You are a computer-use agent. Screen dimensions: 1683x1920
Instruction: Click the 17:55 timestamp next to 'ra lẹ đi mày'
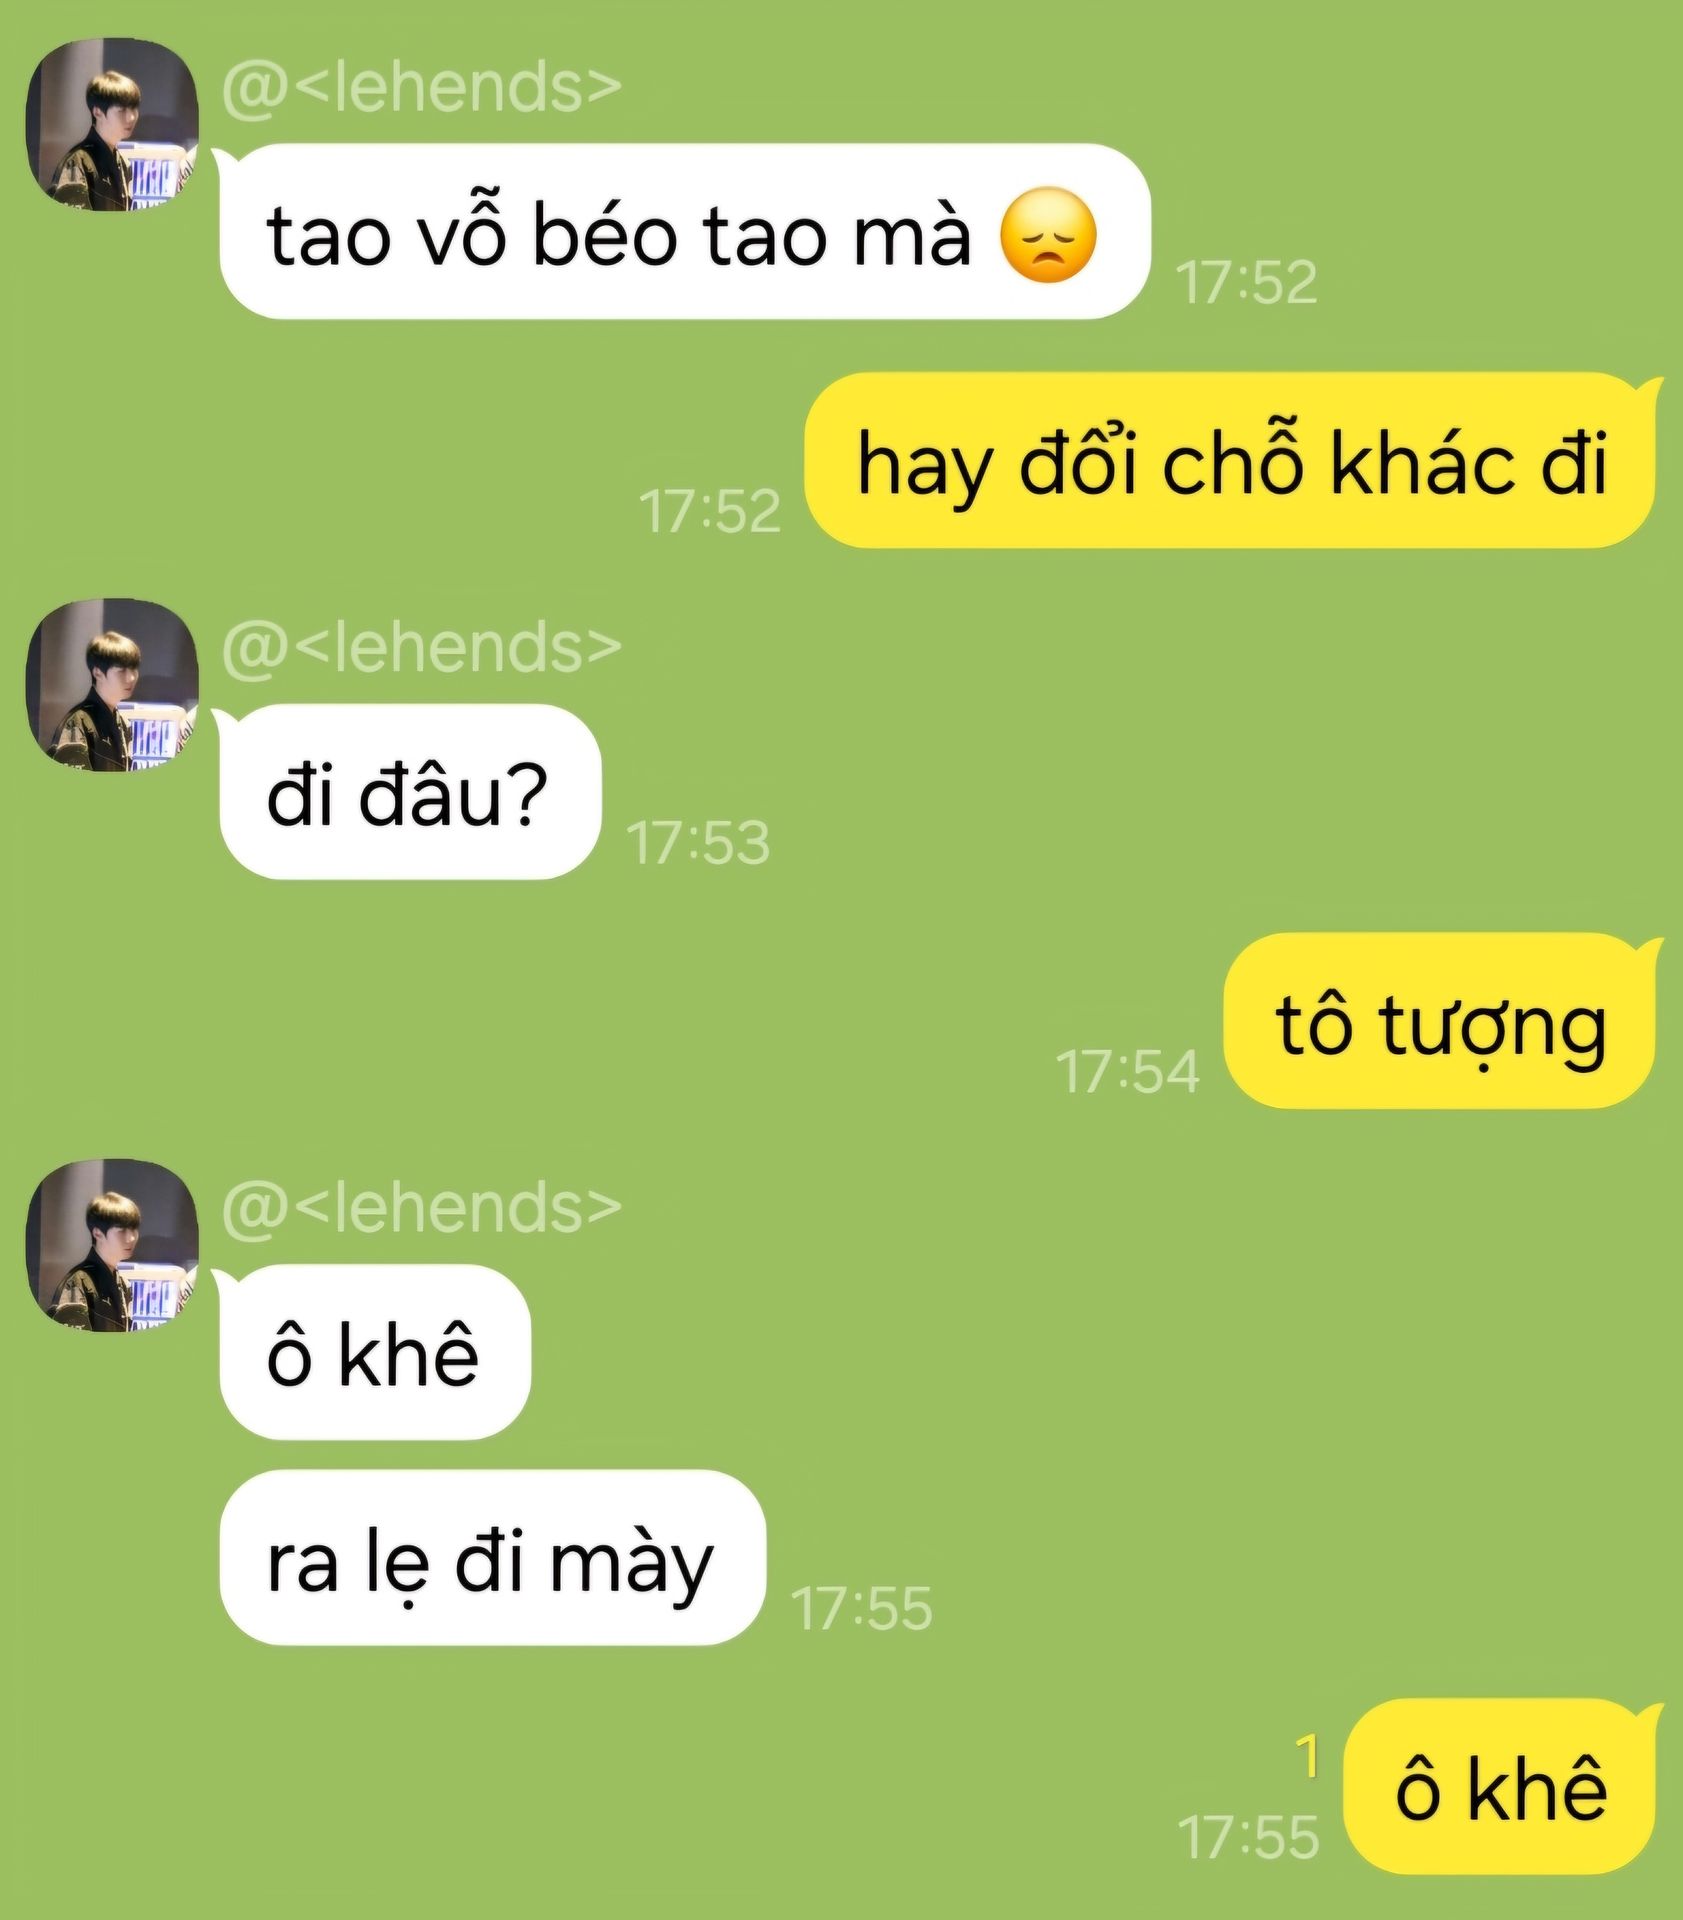[861, 1608]
